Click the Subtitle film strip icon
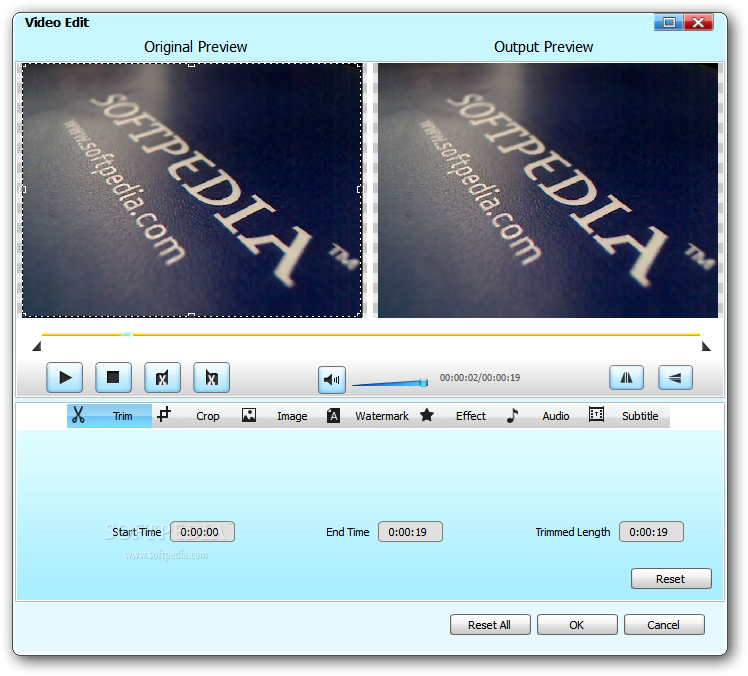Image resolution: width=748 pixels, height=676 pixels. click(596, 414)
